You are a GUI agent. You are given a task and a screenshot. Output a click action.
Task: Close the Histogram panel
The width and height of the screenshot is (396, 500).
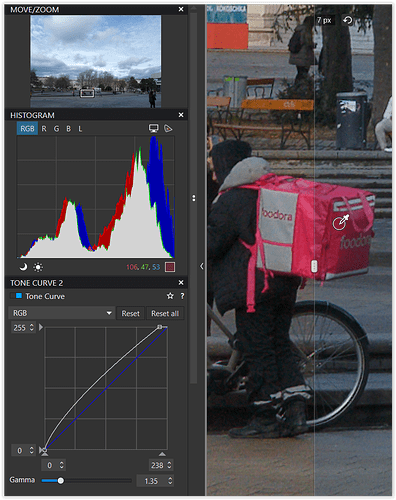[x=181, y=115]
